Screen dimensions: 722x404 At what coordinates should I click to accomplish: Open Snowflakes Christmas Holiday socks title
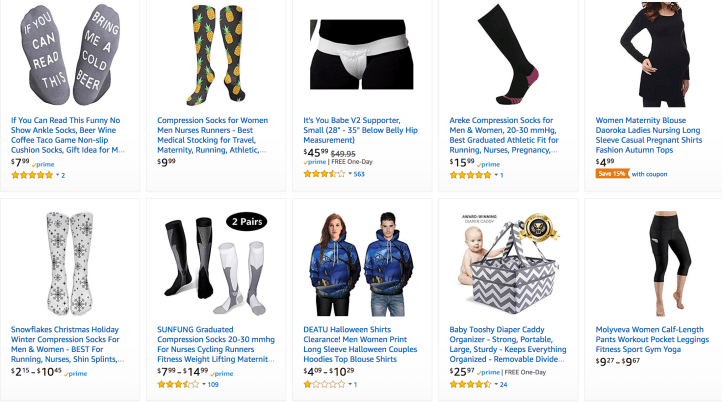coord(67,344)
